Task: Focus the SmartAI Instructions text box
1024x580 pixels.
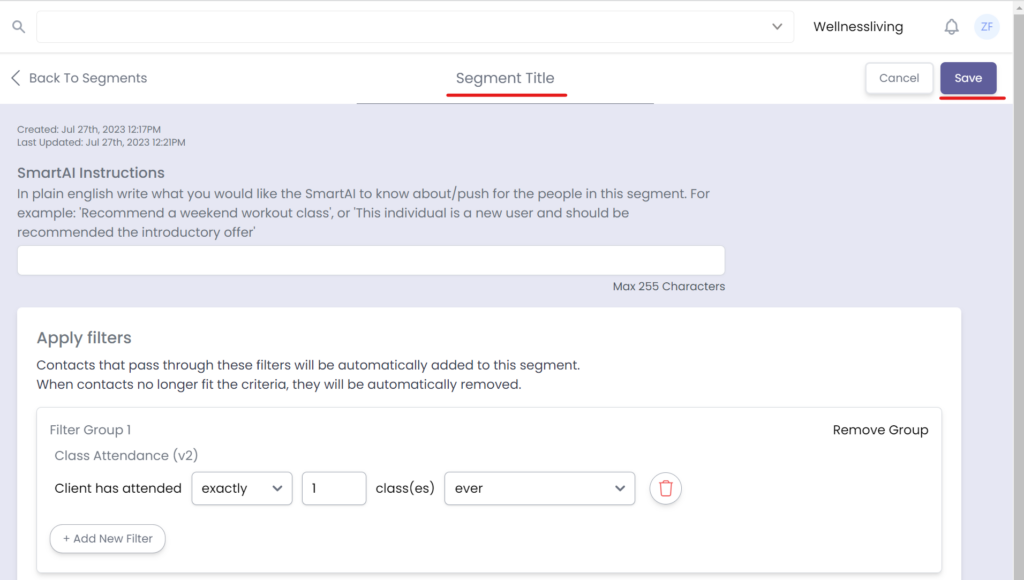Action: coord(370,260)
